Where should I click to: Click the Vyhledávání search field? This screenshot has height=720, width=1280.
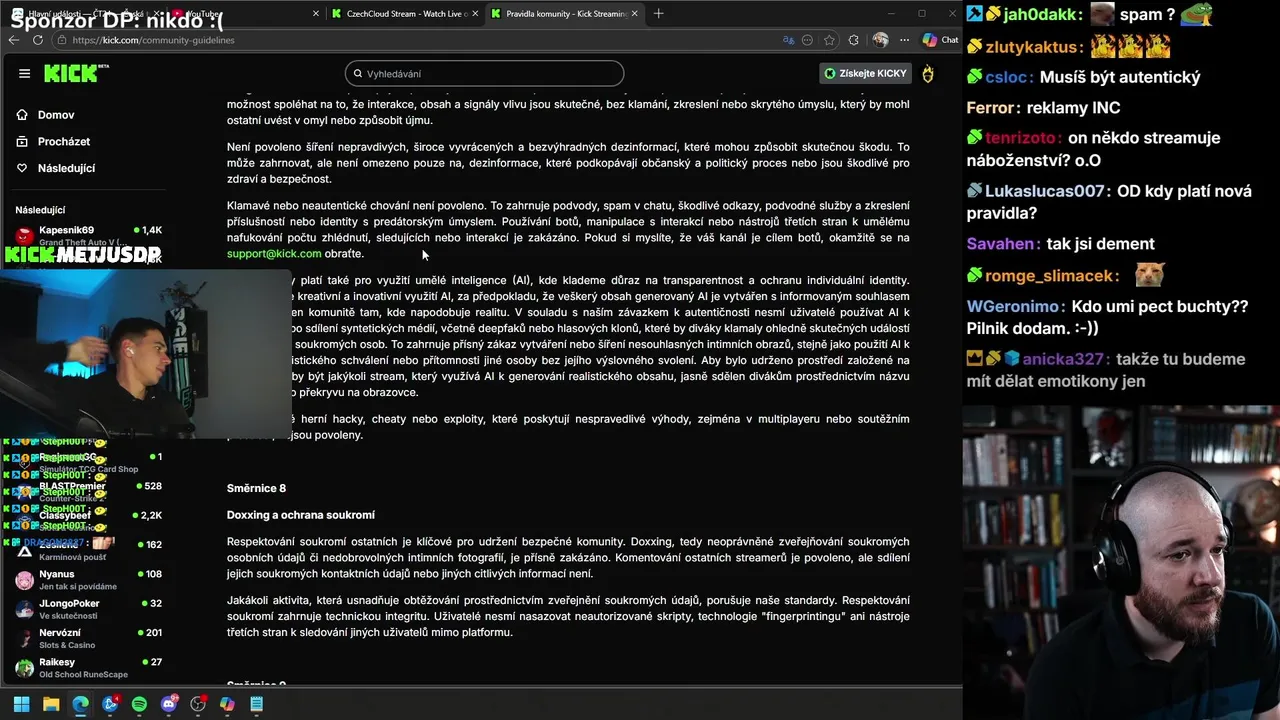(484, 73)
